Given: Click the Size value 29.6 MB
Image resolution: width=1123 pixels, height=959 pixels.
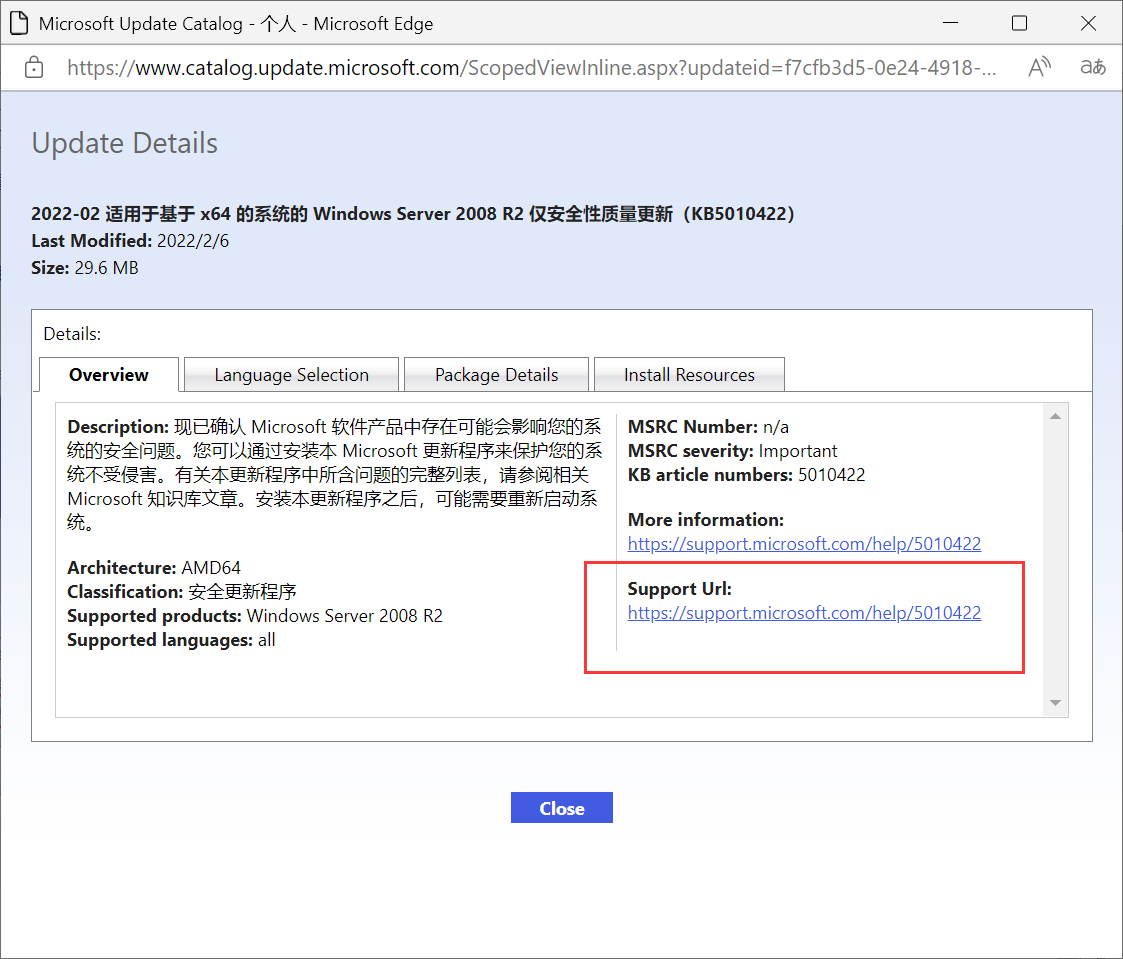Looking at the screenshot, I should [x=106, y=268].
